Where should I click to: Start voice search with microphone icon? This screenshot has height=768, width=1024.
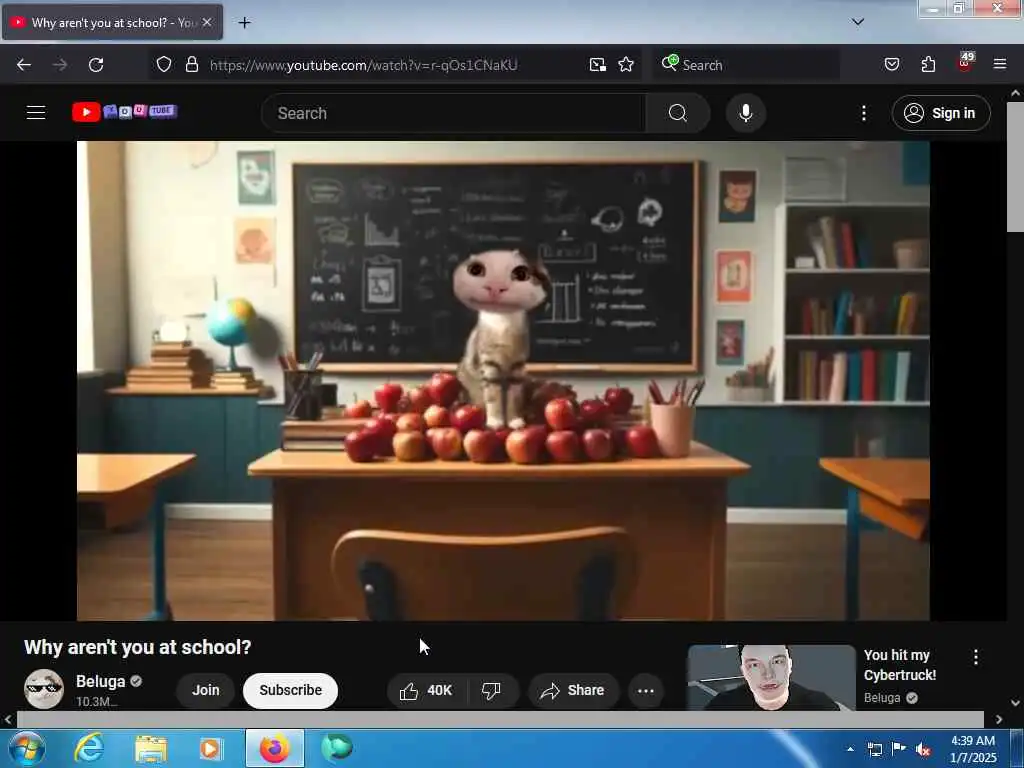coord(746,113)
